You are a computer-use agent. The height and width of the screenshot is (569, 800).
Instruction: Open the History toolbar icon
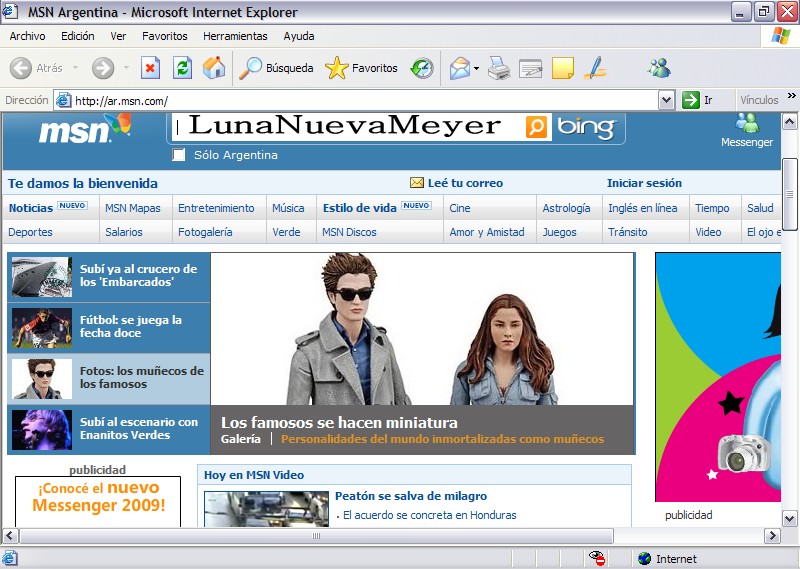pos(423,68)
